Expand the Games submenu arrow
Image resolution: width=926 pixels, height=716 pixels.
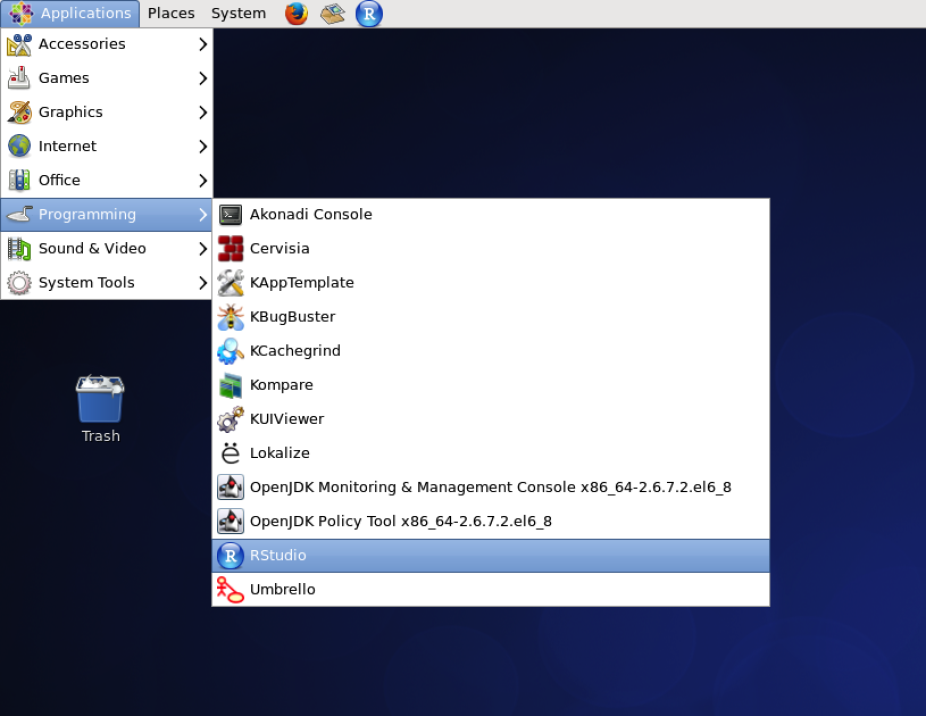point(203,78)
